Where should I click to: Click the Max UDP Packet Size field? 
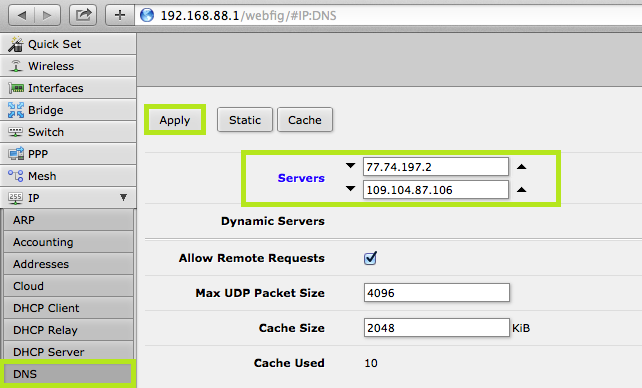coord(437,293)
